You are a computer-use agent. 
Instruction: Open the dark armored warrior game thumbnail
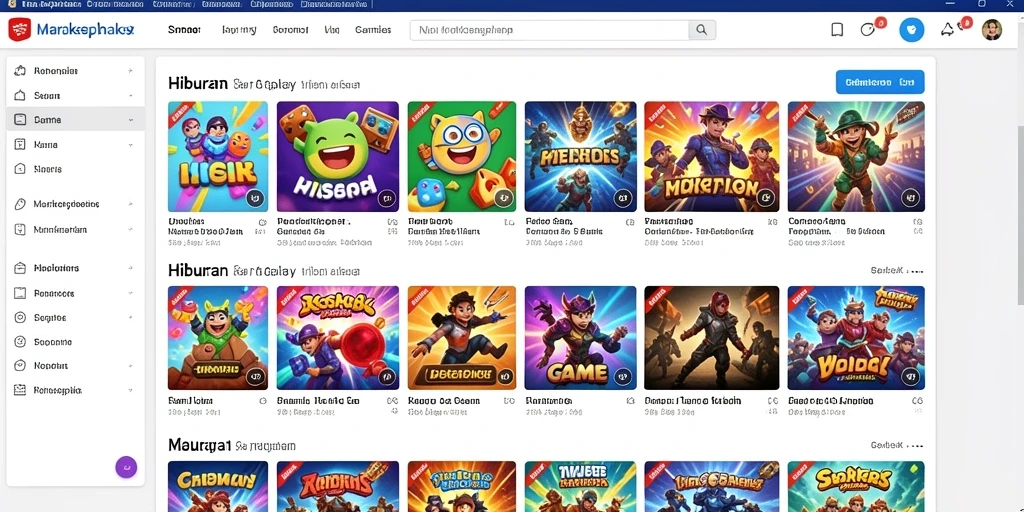point(712,338)
